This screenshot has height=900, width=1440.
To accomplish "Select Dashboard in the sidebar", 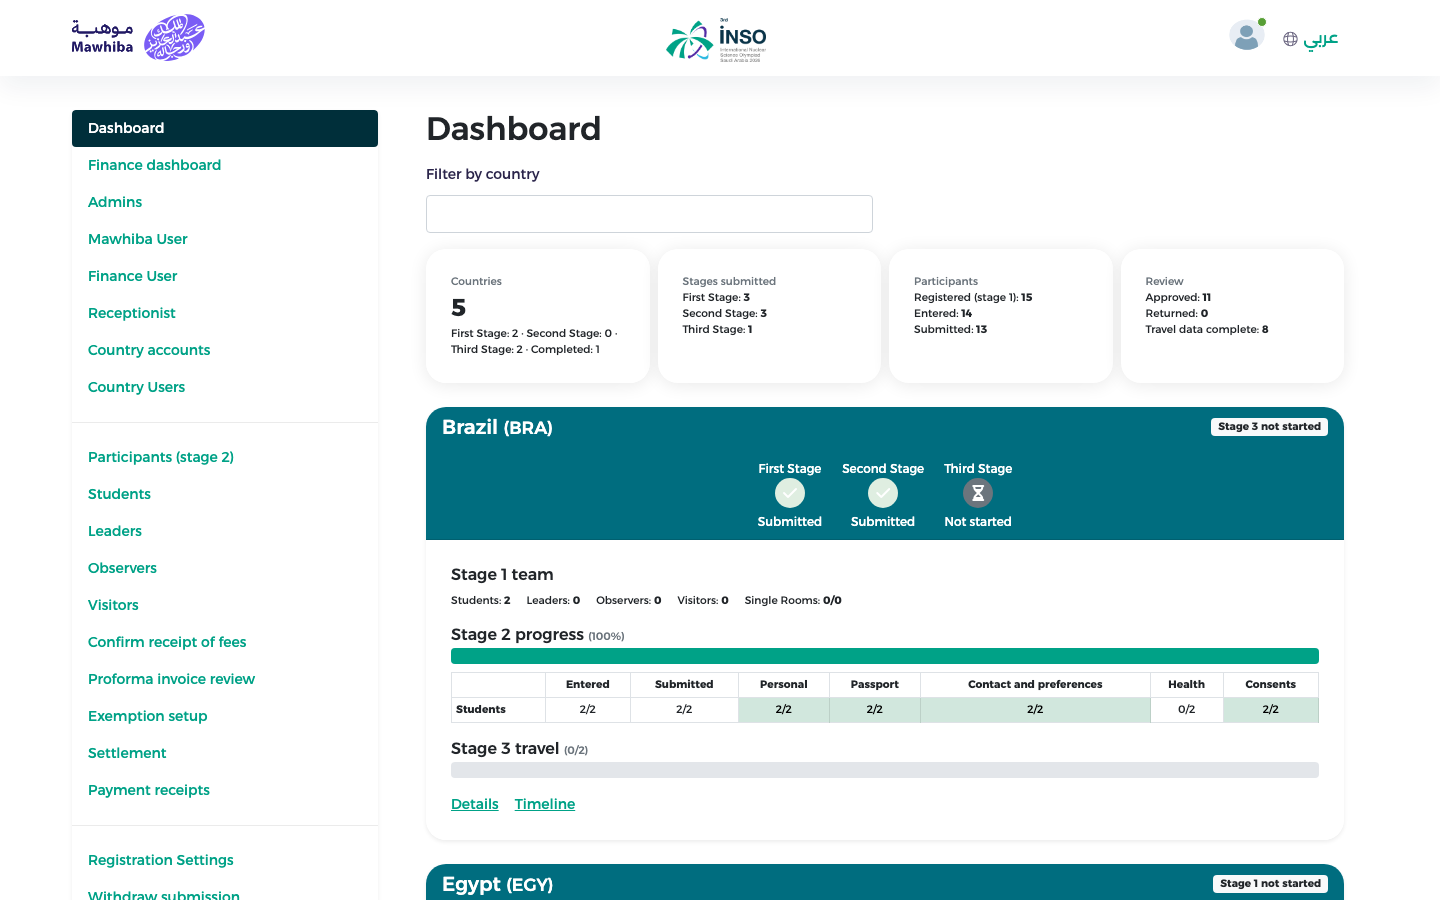I will tap(225, 128).
